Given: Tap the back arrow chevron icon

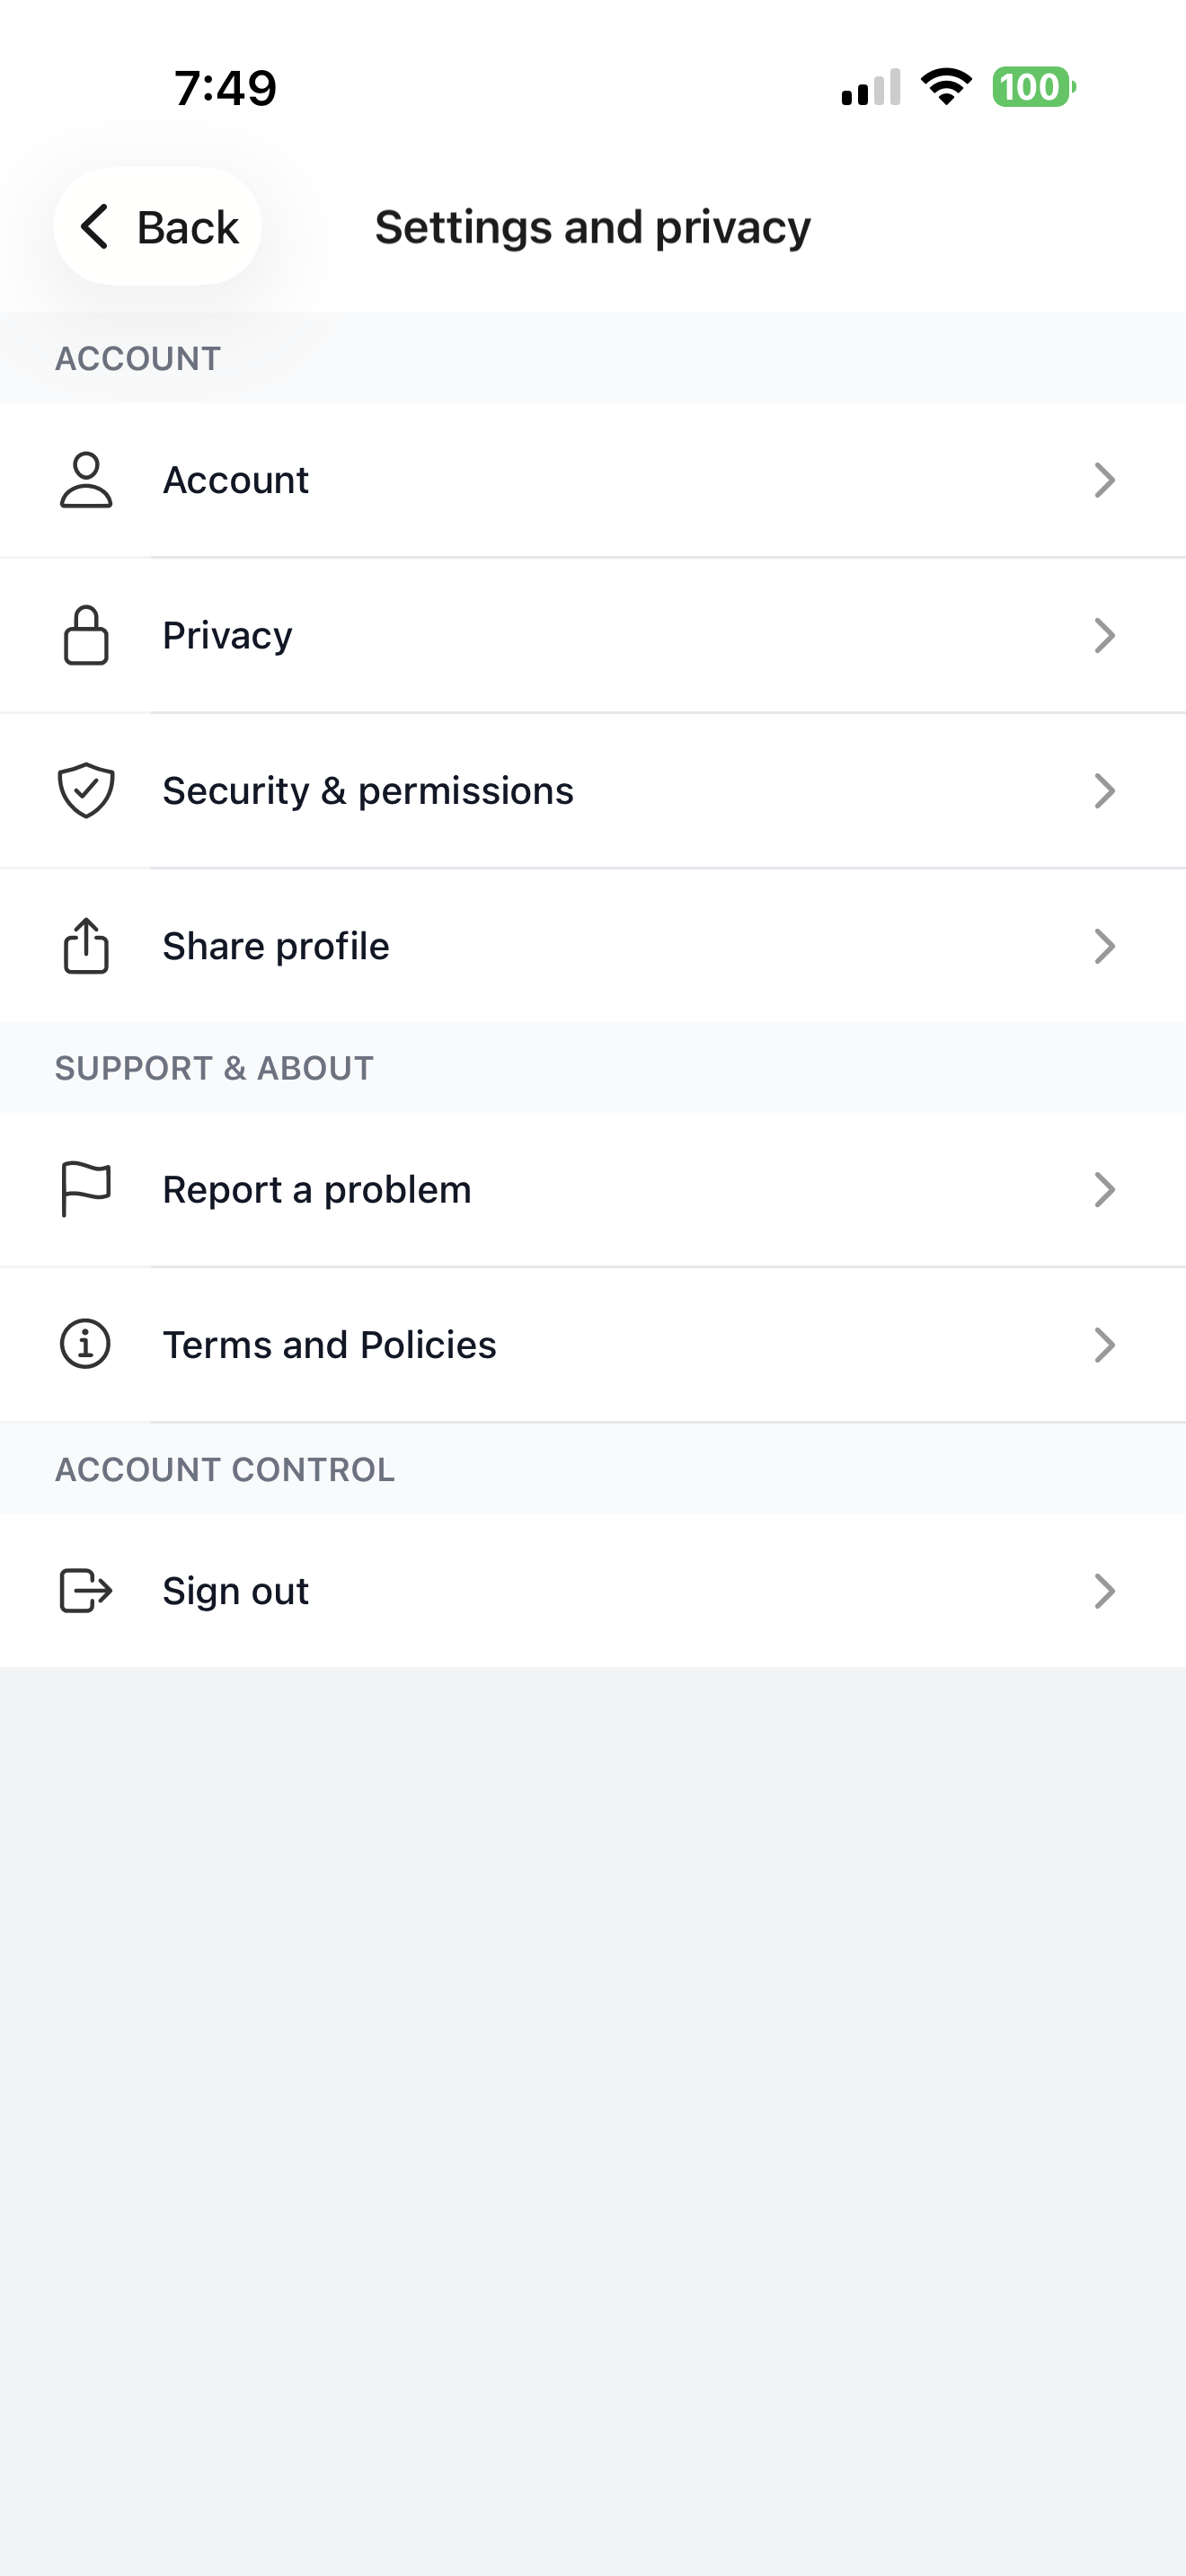Looking at the screenshot, I should point(95,227).
